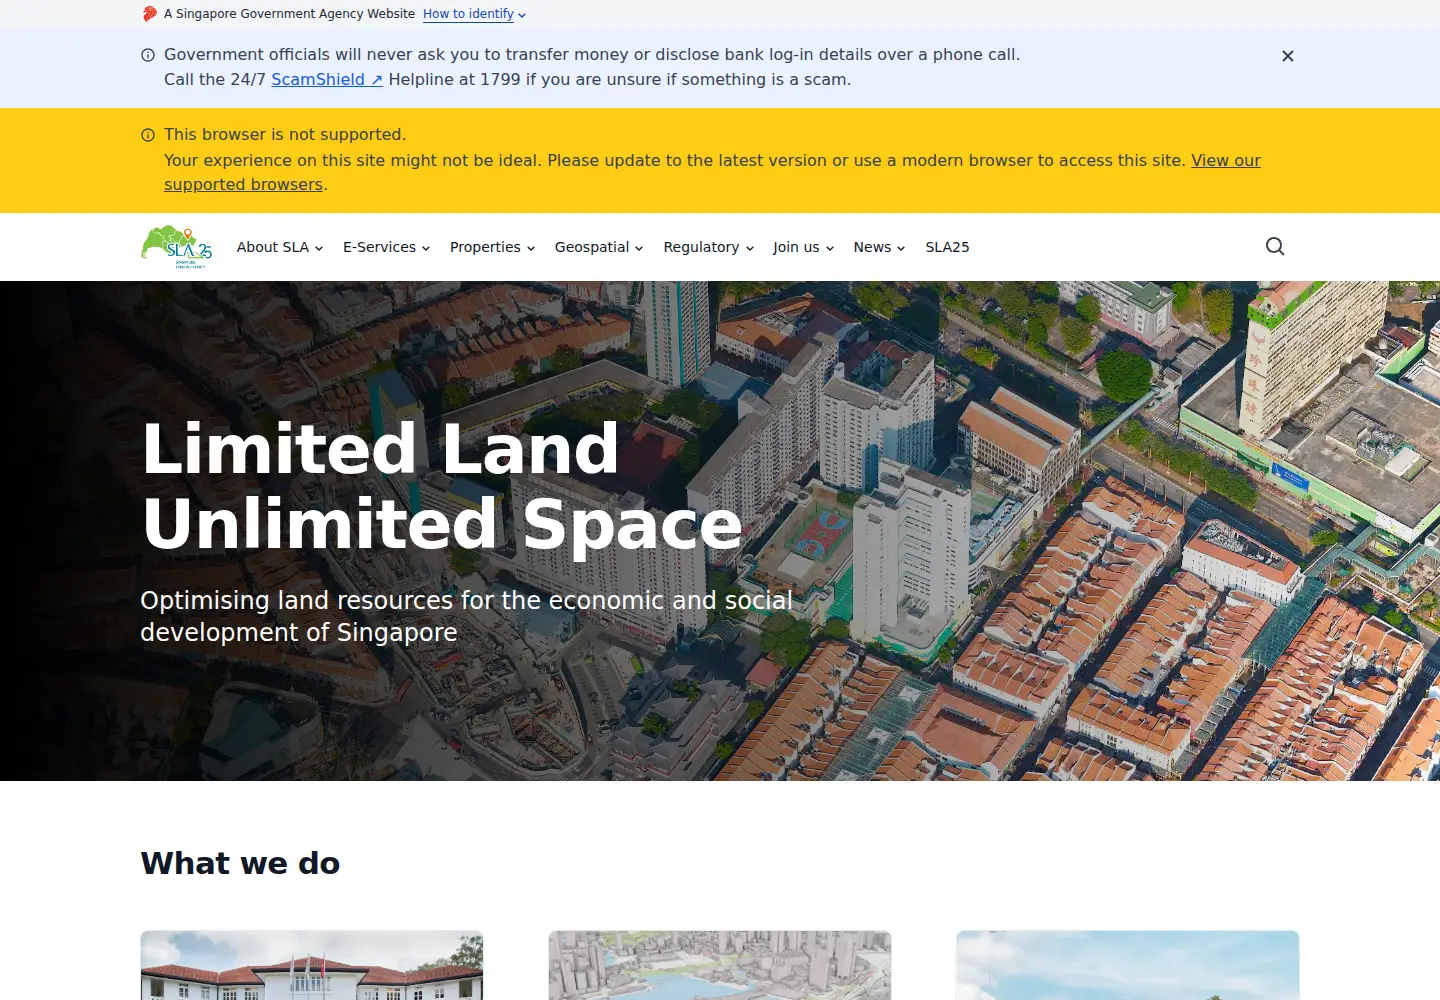Expand the Geospatial navigation menu
The image size is (1440, 1000).
coord(599,247)
